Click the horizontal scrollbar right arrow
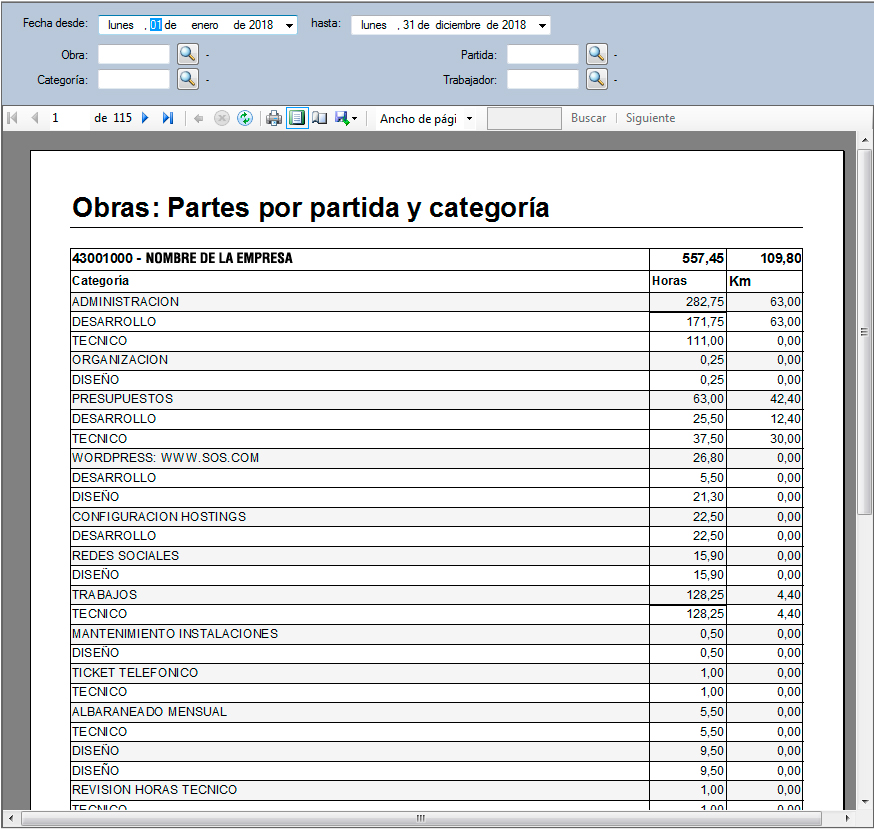 coord(847,818)
